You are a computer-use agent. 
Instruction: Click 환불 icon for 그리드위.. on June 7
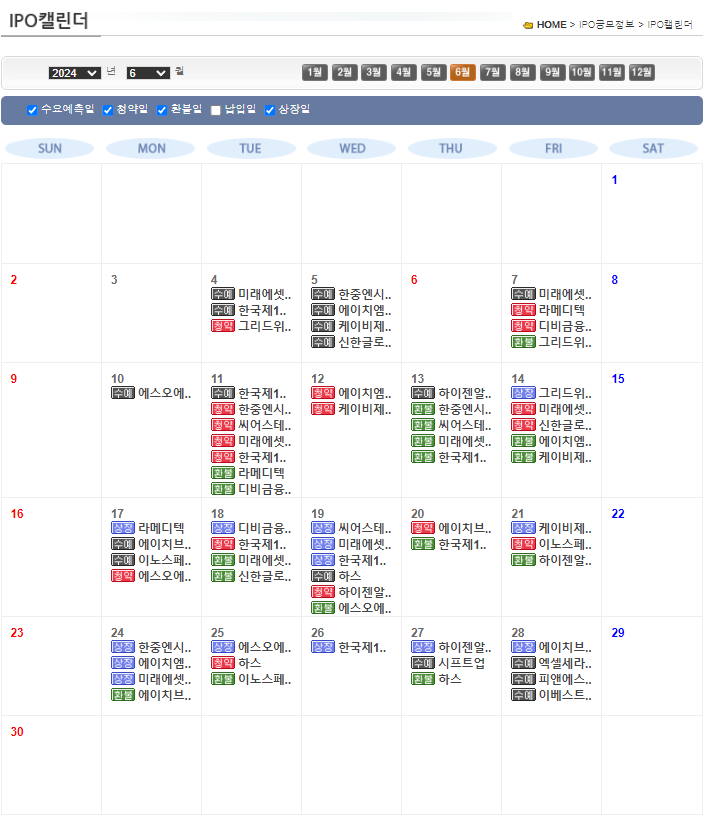click(x=523, y=342)
